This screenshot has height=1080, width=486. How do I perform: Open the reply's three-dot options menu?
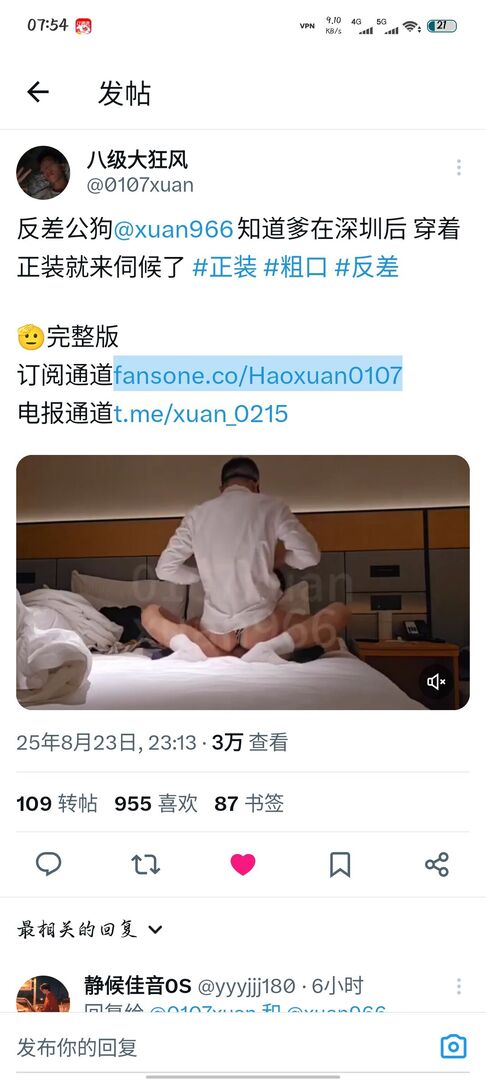[x=458, y=986]
